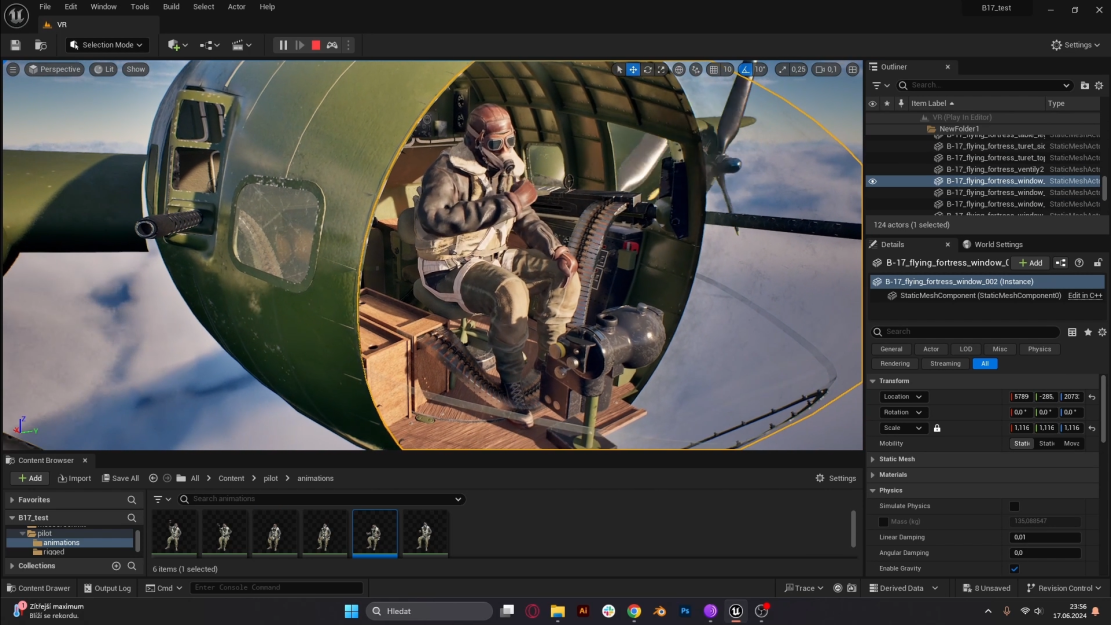Toggle the uniform Scale lock icon
The width and height of the screenshot is (1111, 625).
click(937, 428)
